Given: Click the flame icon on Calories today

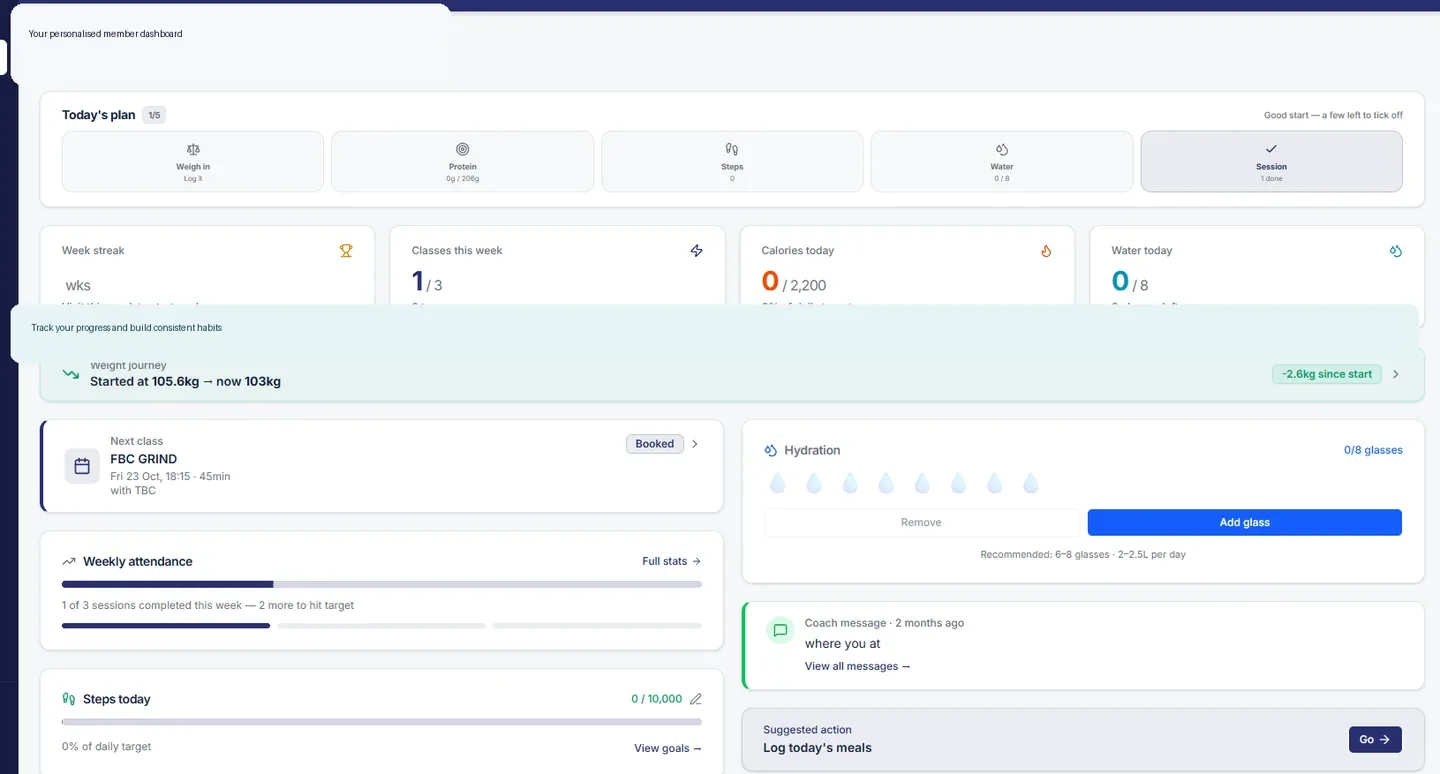Looking at the screenshot, I should point(1046,251).
